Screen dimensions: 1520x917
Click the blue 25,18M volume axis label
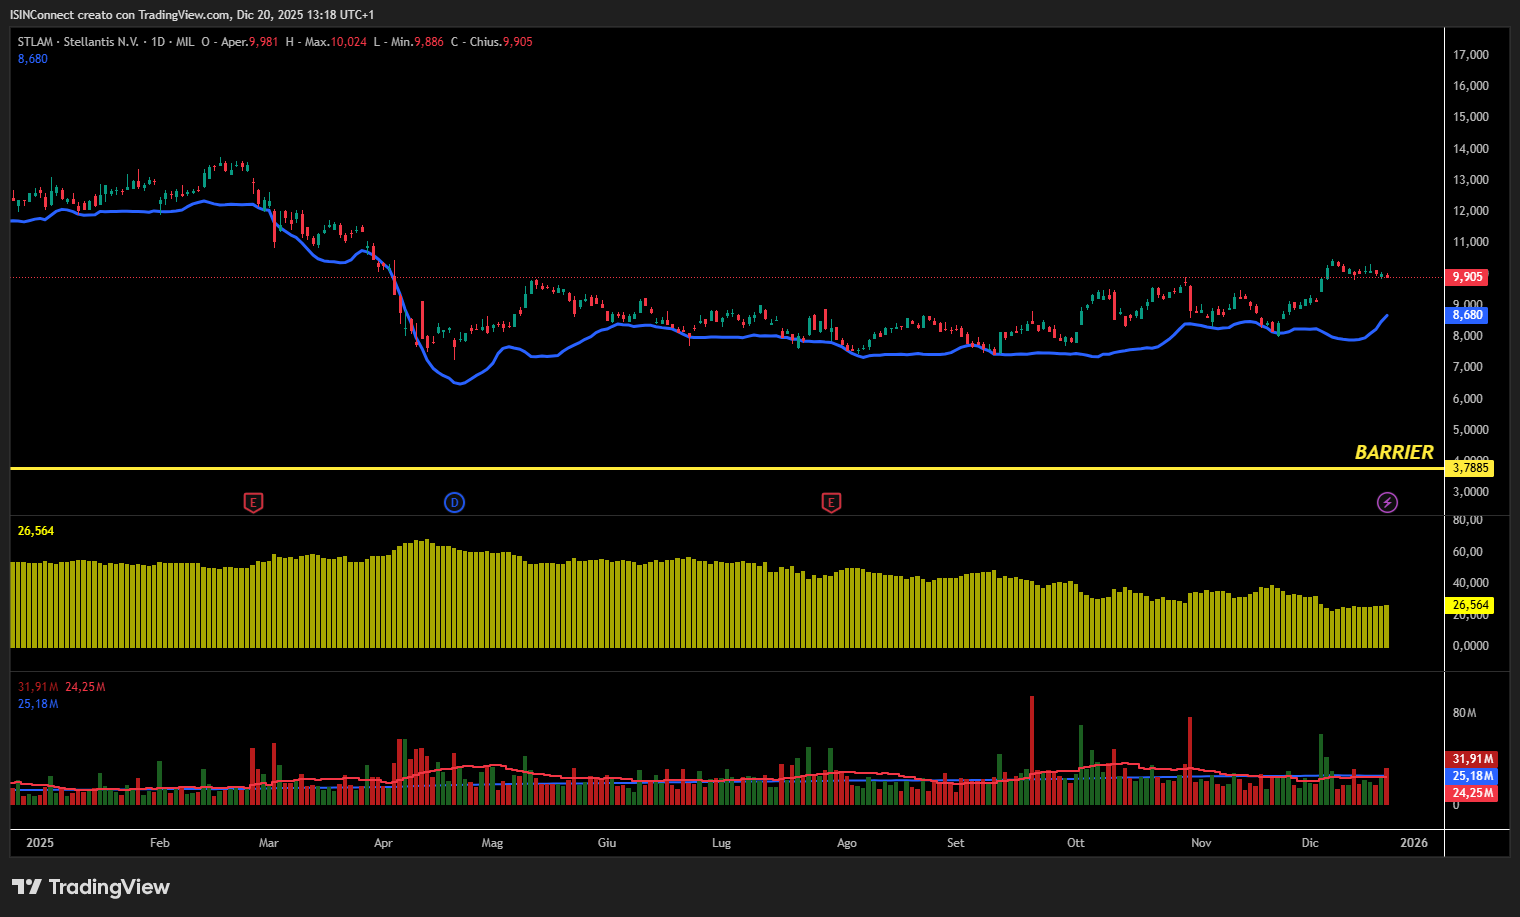point(1472,776)
